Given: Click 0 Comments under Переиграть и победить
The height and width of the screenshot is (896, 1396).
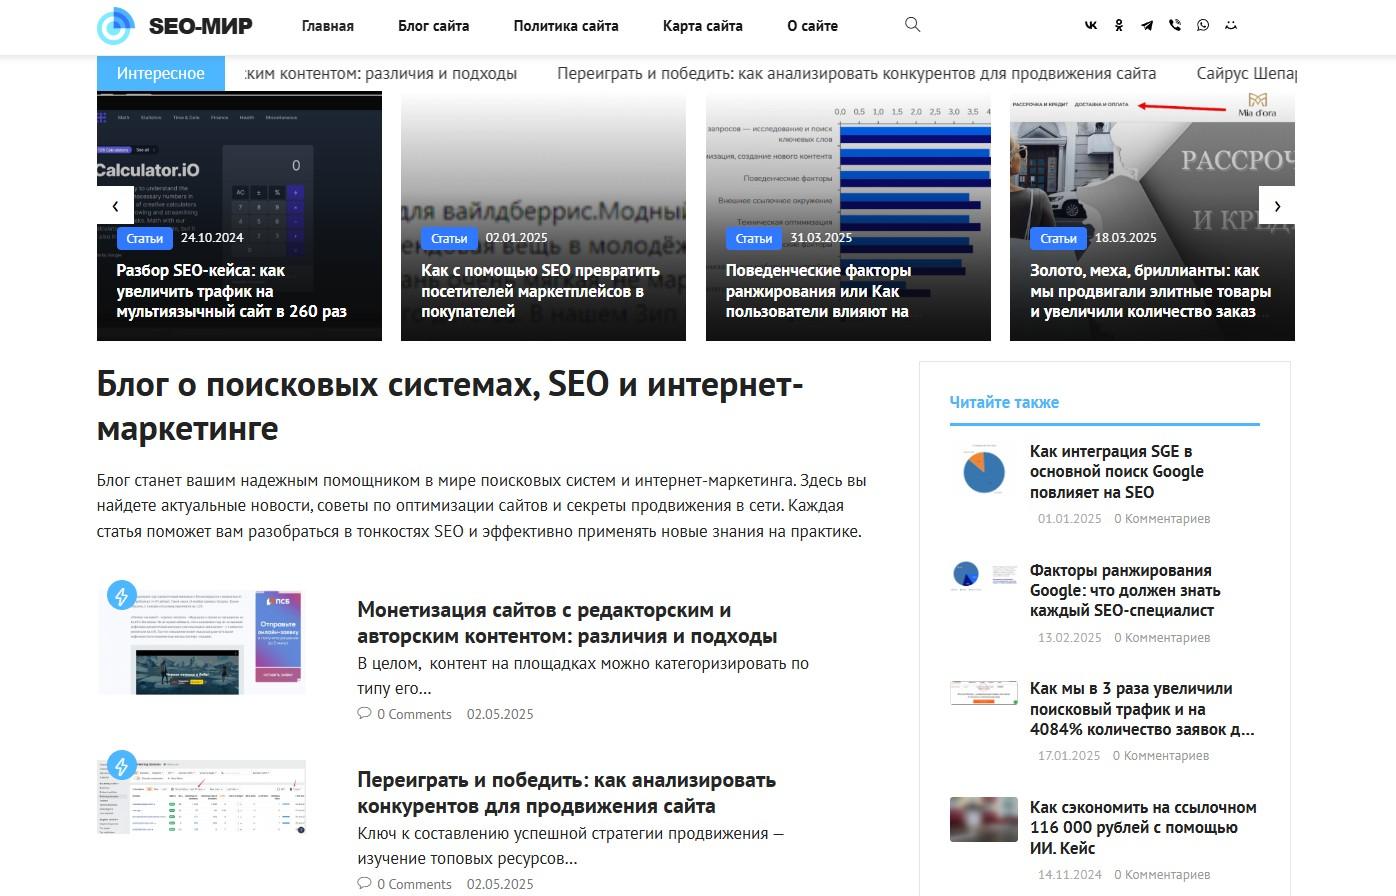Looking at the screenshot, I should click(414, 884).
